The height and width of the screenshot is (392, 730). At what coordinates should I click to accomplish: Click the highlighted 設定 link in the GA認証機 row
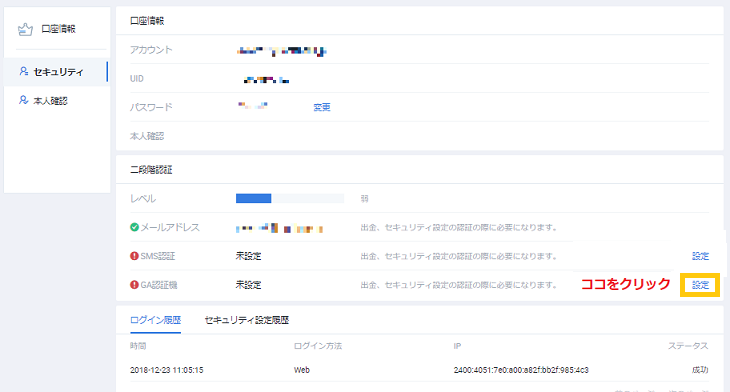tap(700, 285)
